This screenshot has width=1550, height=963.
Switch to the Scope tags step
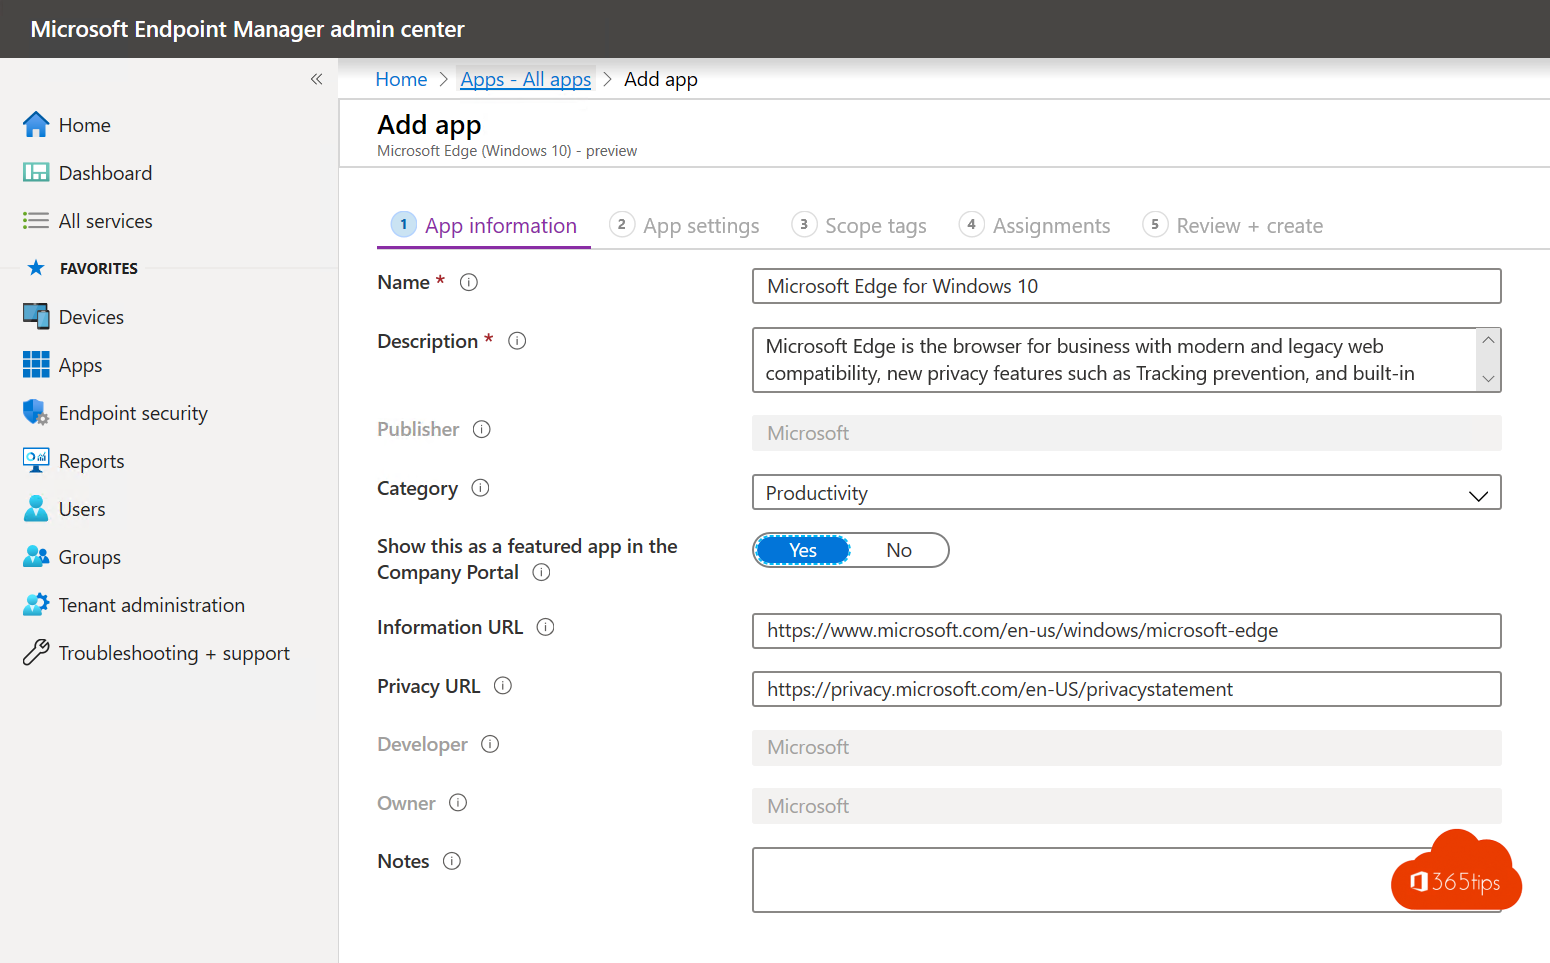point(859,225)
